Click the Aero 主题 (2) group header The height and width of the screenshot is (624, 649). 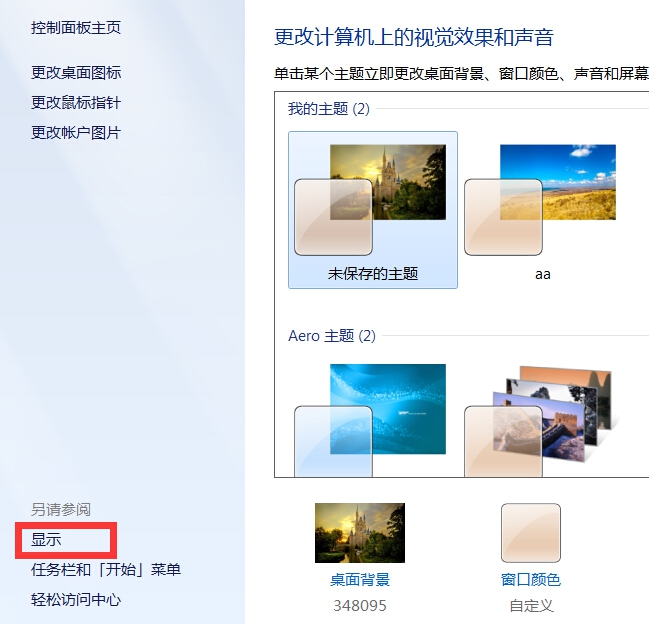[332, 336]
